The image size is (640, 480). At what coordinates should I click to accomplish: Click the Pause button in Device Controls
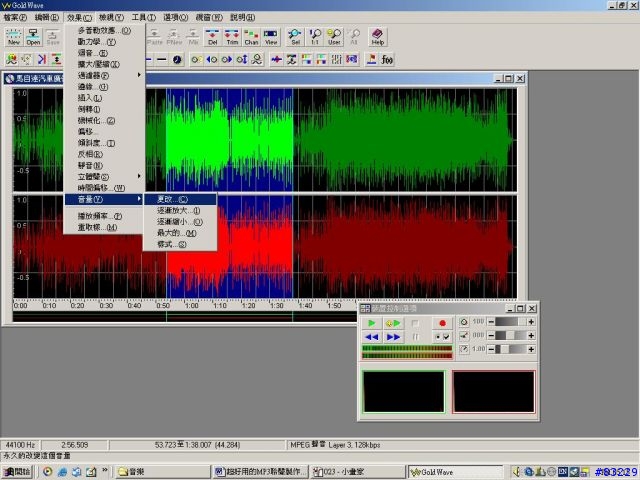[x=416, y=337]
